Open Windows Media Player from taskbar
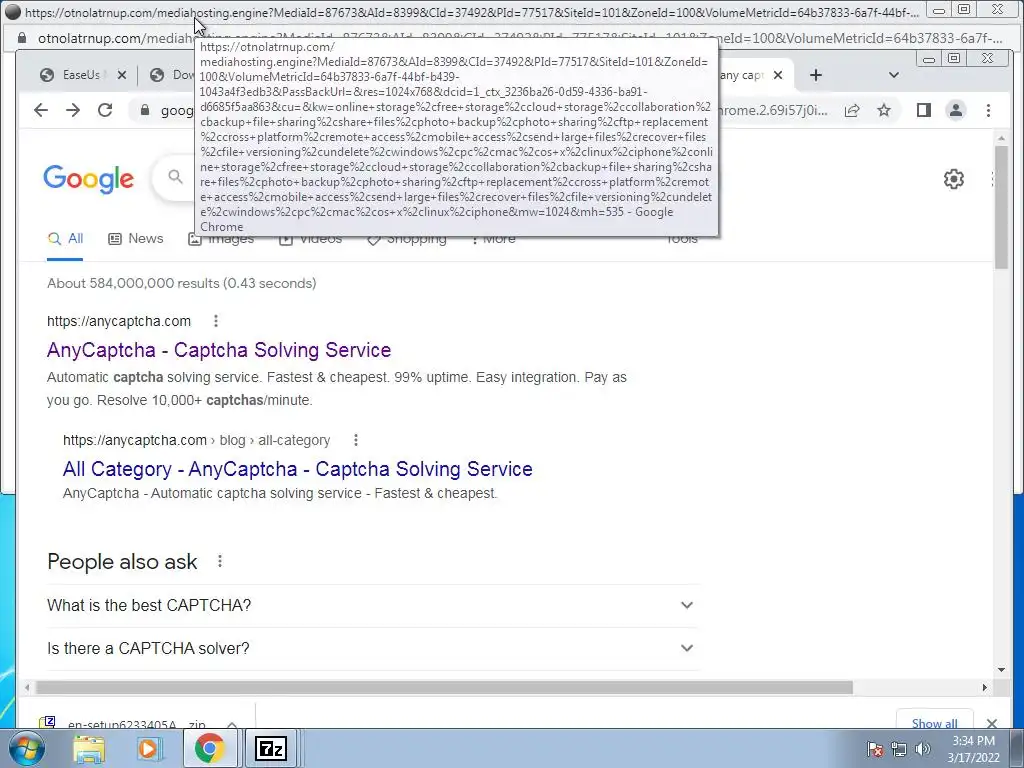The image size is (1024, 768). point(150,748)
